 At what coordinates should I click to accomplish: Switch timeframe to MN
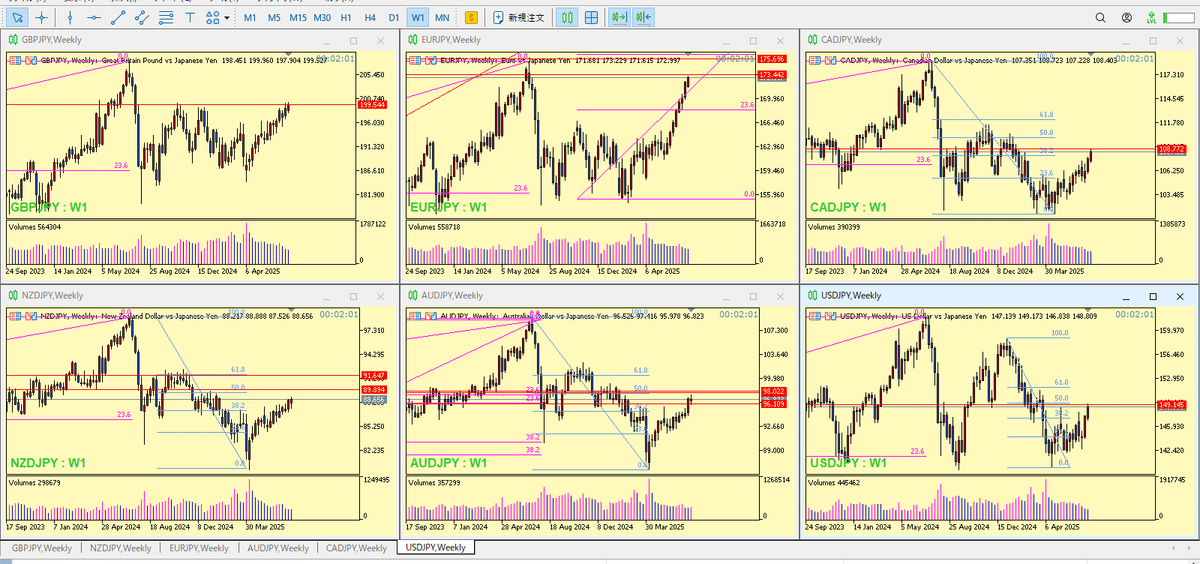tap(442, 18)
